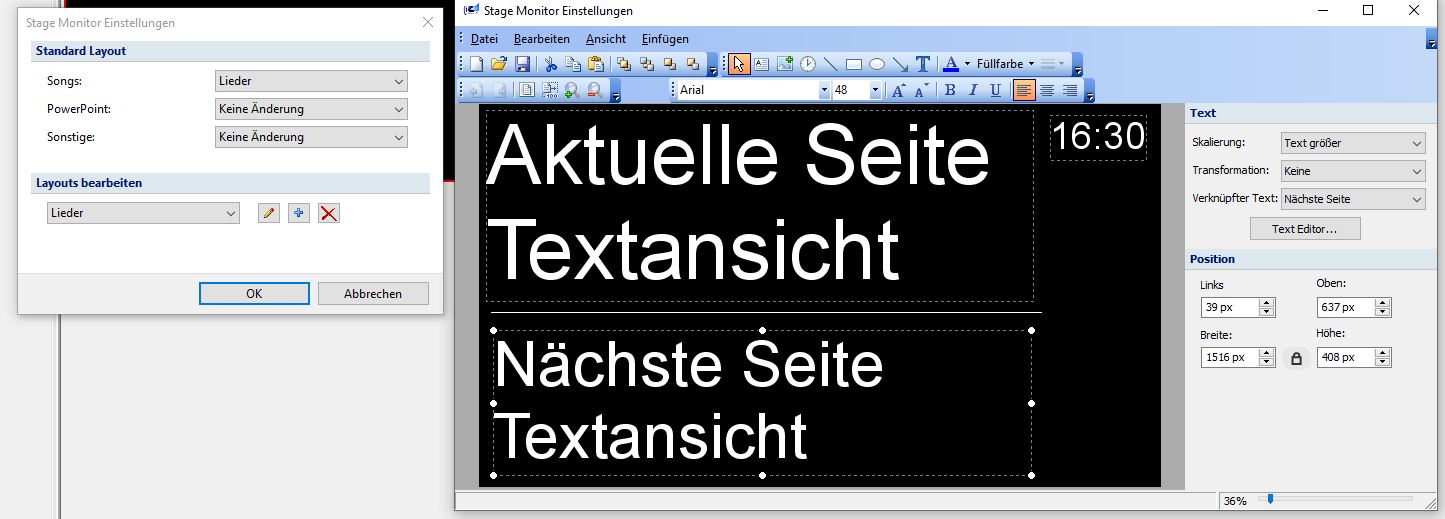1445x519 pixels.
Task: Align text center
Action: (x=1047, y=90)
